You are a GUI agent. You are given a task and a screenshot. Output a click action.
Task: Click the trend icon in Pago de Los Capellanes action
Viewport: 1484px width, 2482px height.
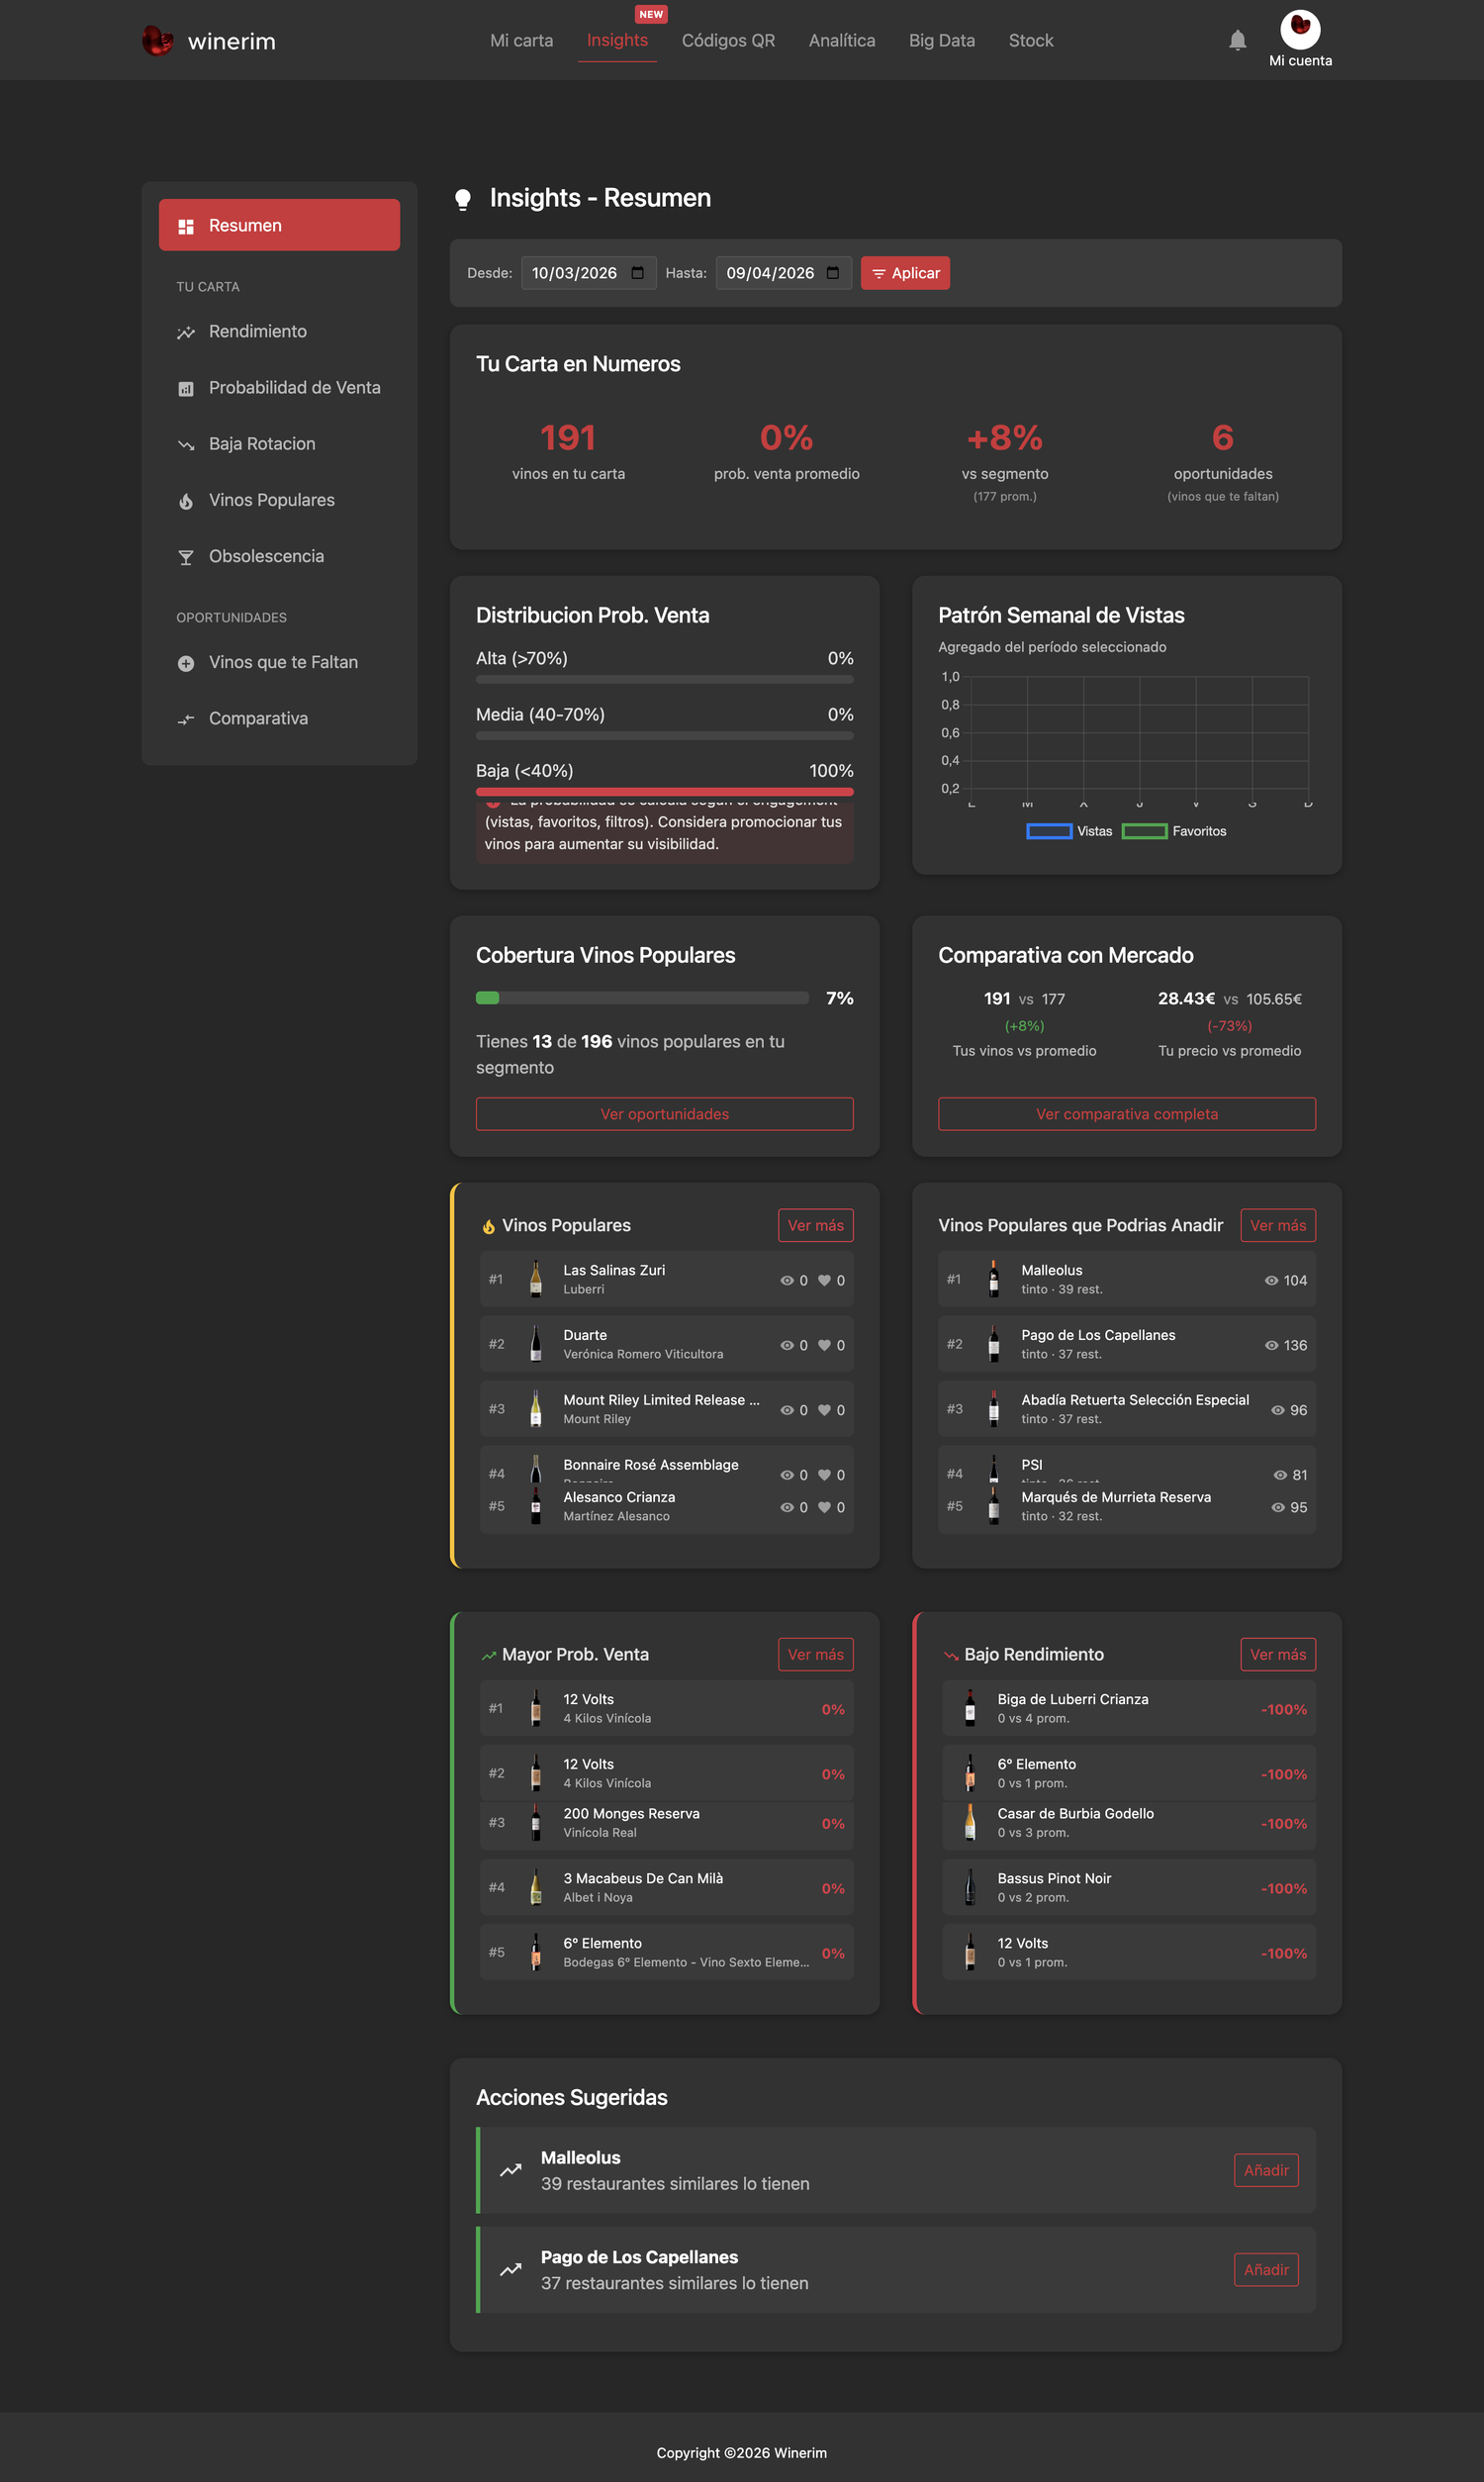(511, 2269)
